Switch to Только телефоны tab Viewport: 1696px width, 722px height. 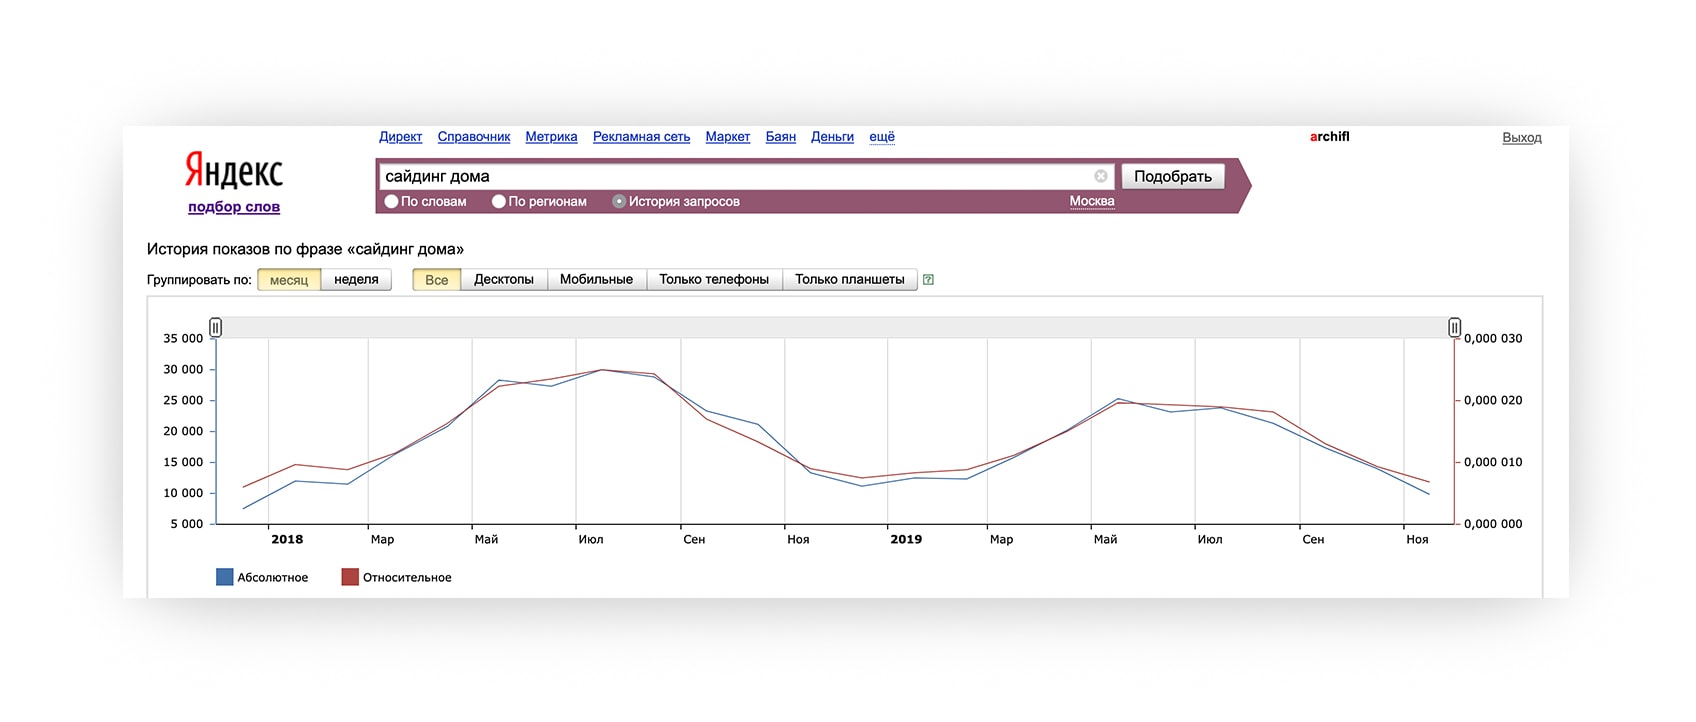coord(714,280)
